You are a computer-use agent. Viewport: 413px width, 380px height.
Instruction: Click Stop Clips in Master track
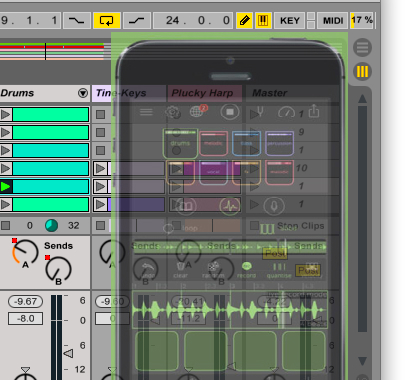pos(301,226)
